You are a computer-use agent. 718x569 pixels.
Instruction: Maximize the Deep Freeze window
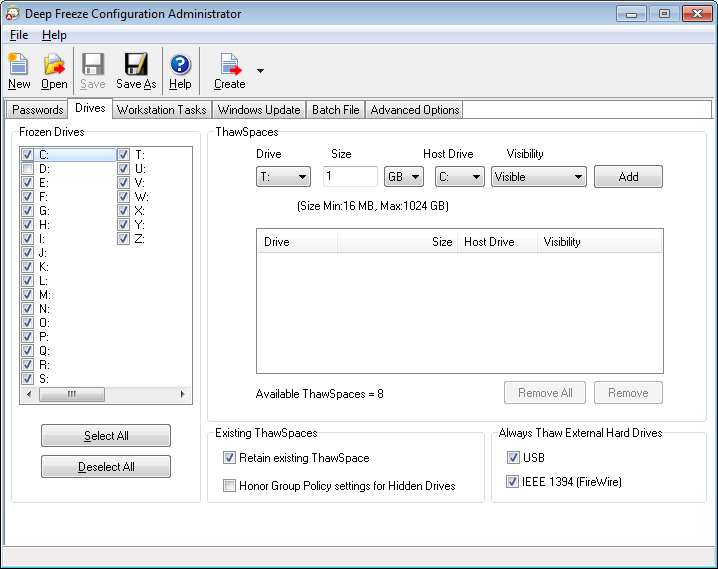tap(664, 14)
